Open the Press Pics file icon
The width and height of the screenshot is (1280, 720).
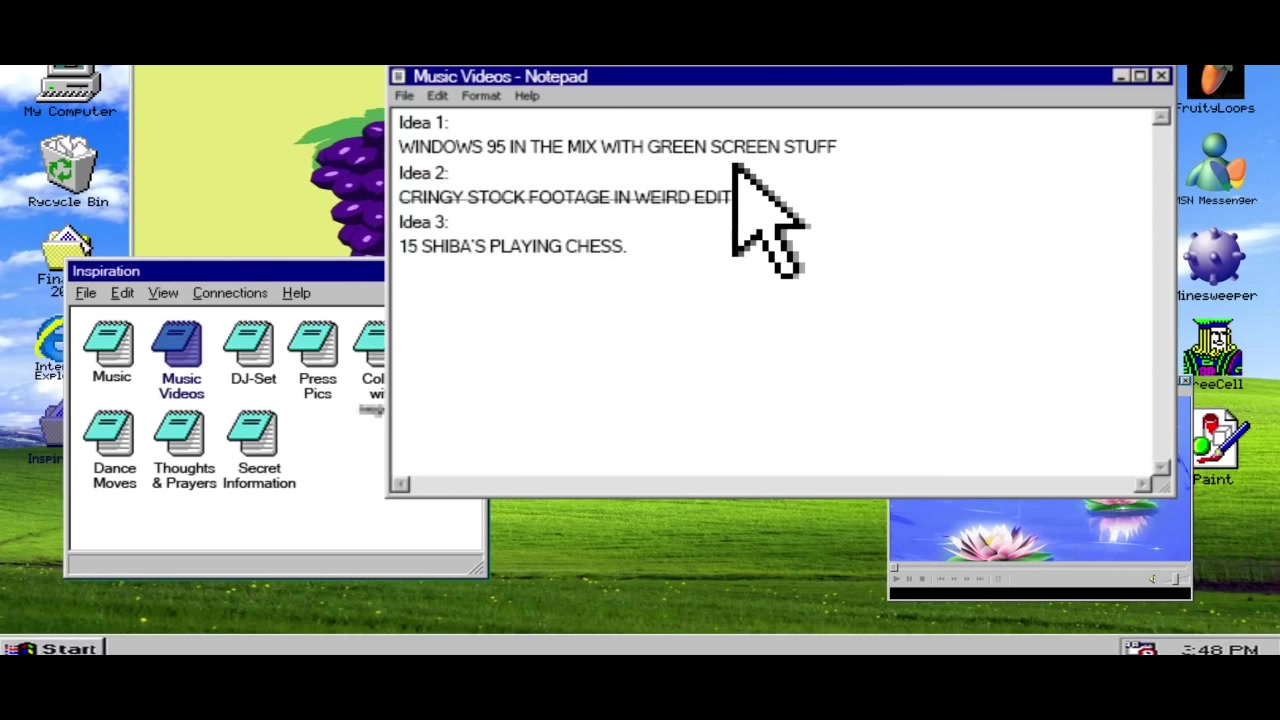[x=317, y=360]
